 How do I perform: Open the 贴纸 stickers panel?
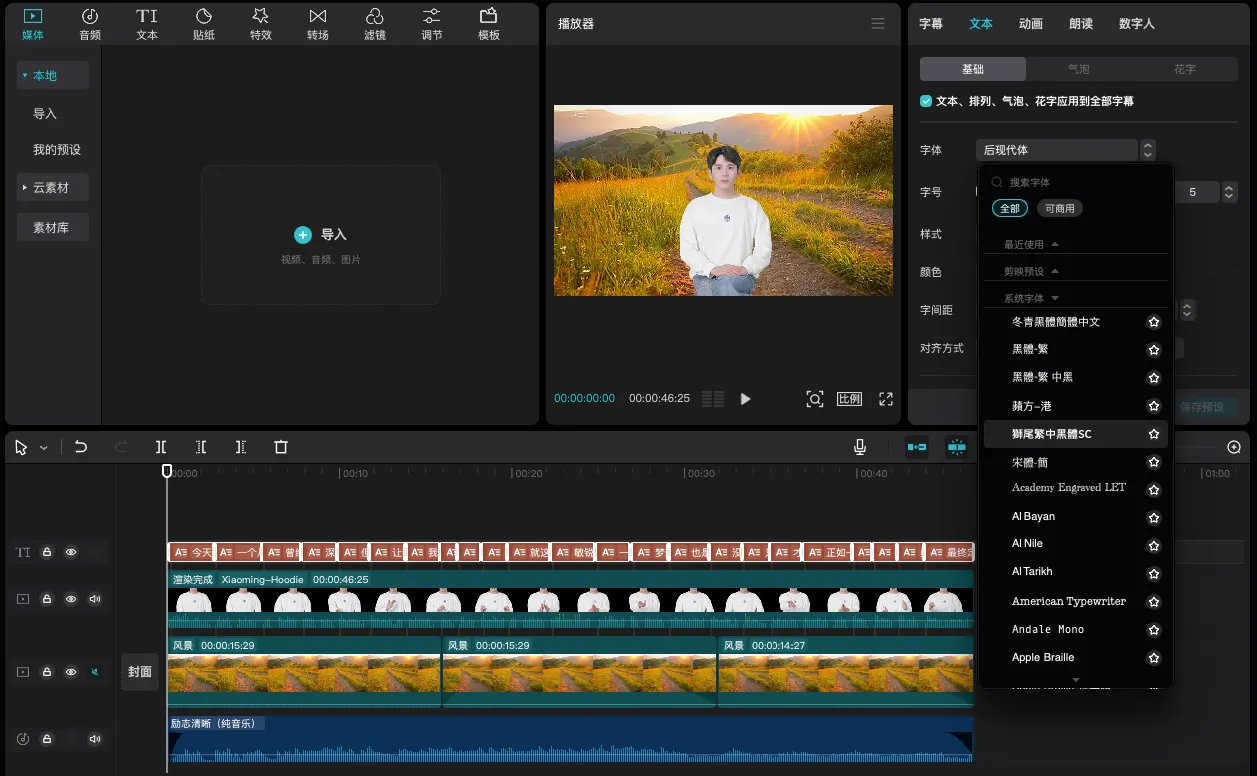(x=204, y=24)
